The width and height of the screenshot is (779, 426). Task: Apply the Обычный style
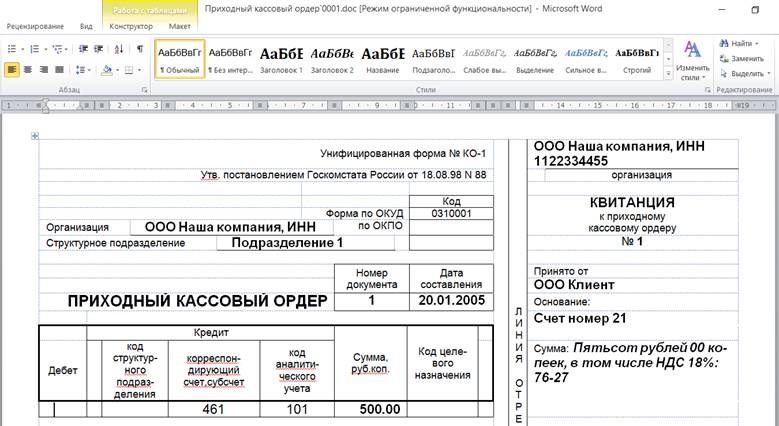click(180, 59)
